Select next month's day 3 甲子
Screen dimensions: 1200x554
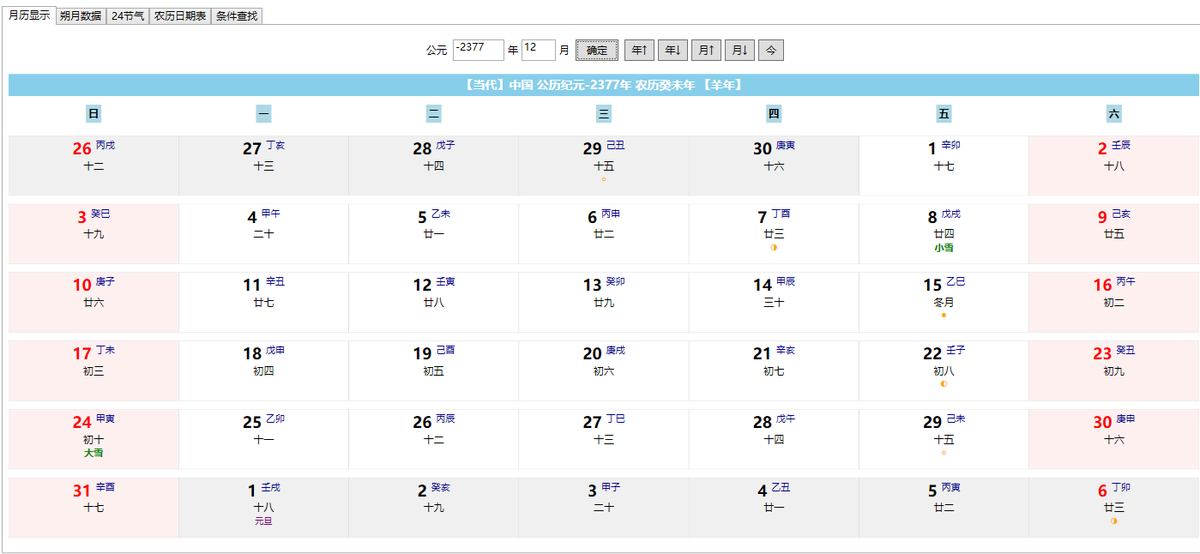[x=604, y=506]
